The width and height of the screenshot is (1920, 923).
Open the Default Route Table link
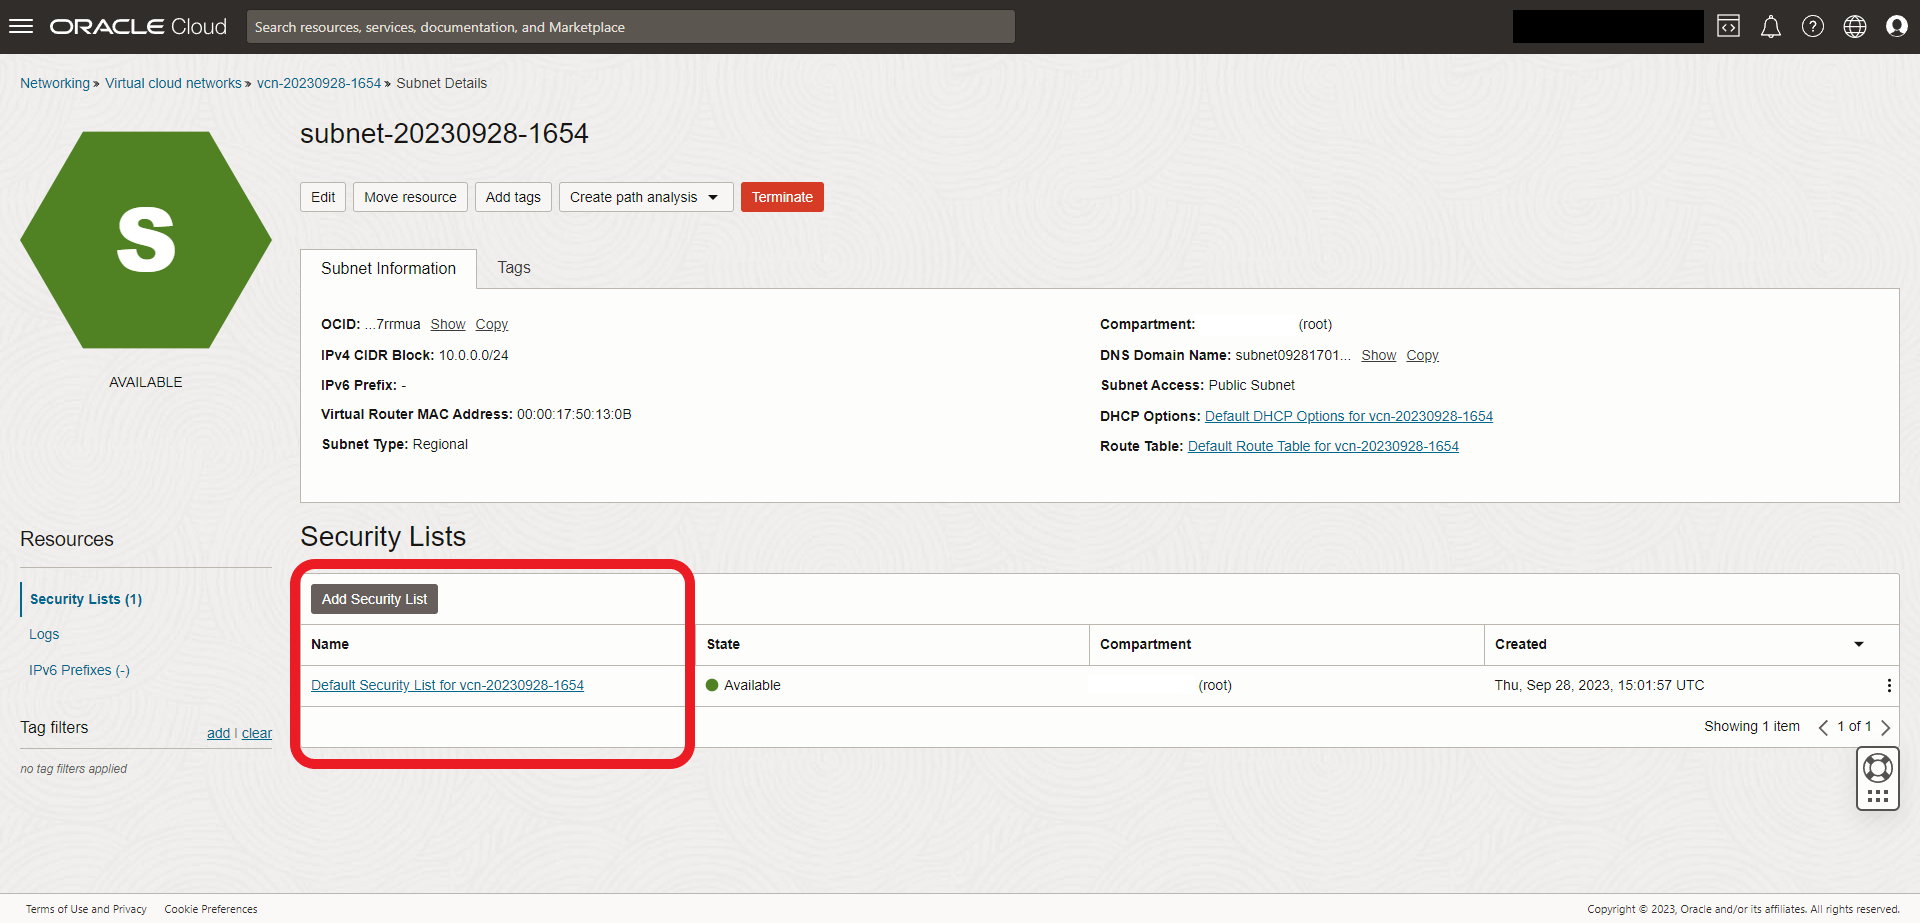tap(1322, 447)
